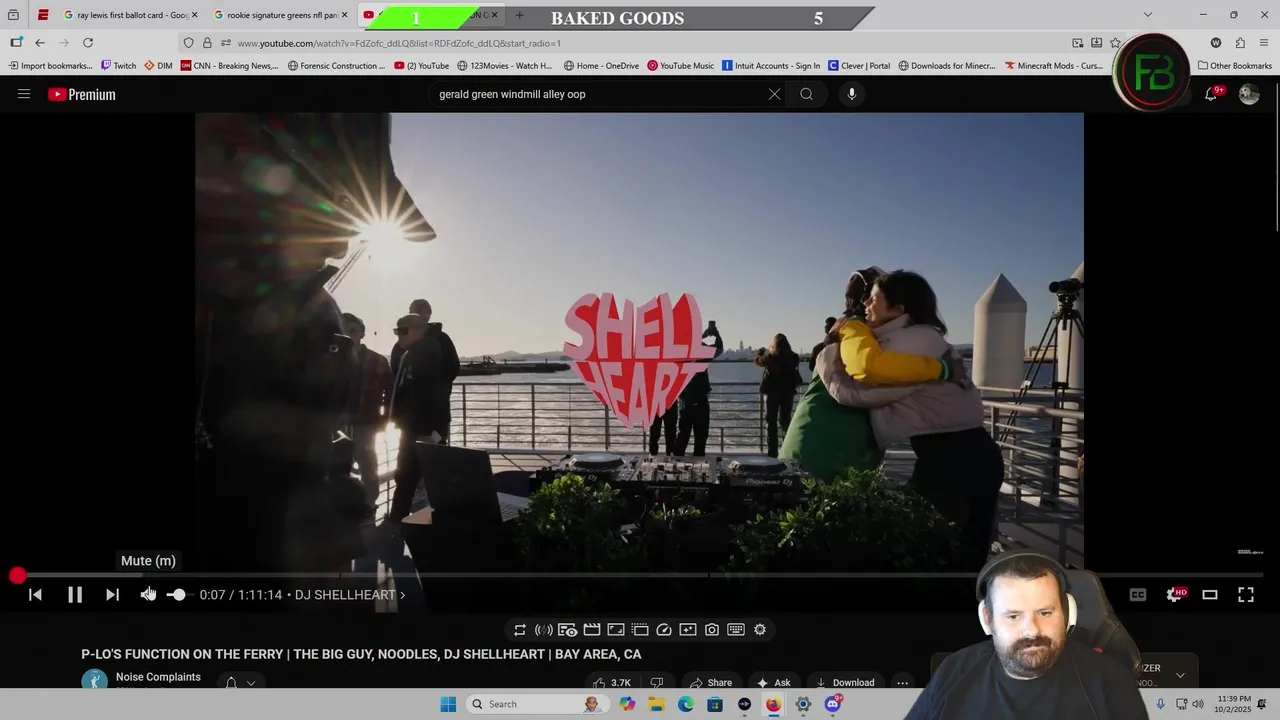Screen dimensions: 1280x720
Task: Skip to the previous video
Action: [35, 595]
